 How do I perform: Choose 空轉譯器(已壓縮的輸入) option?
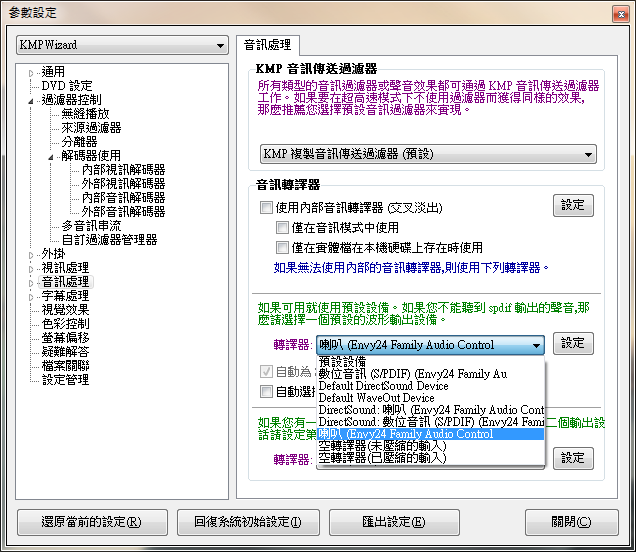pos(430,458)
